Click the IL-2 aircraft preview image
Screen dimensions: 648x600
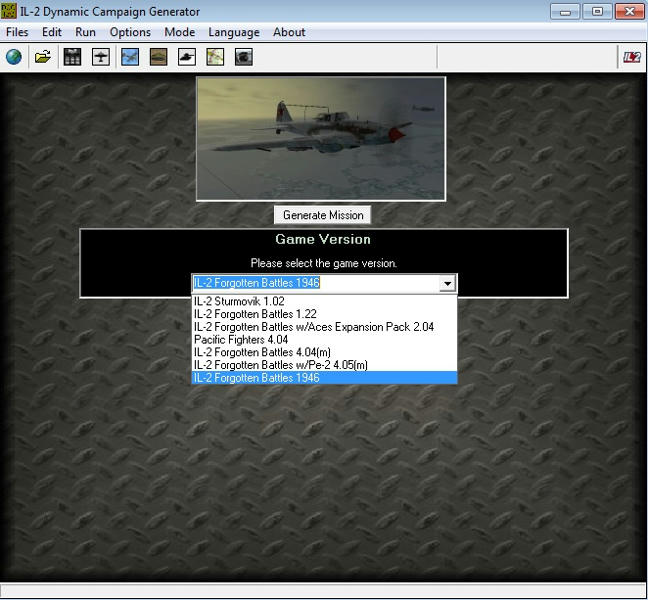(321, 139)
